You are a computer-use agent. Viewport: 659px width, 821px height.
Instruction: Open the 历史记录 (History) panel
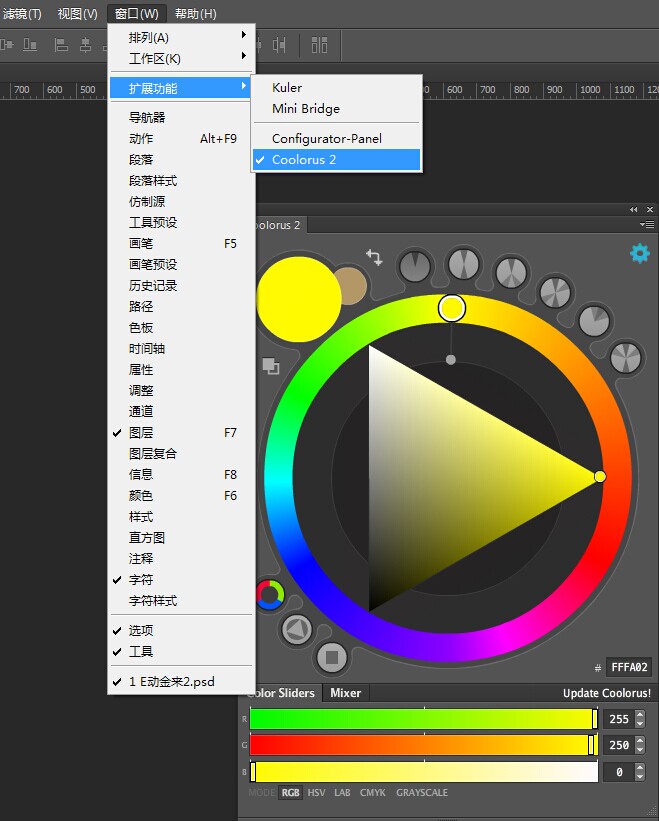[x=182, y=285]
